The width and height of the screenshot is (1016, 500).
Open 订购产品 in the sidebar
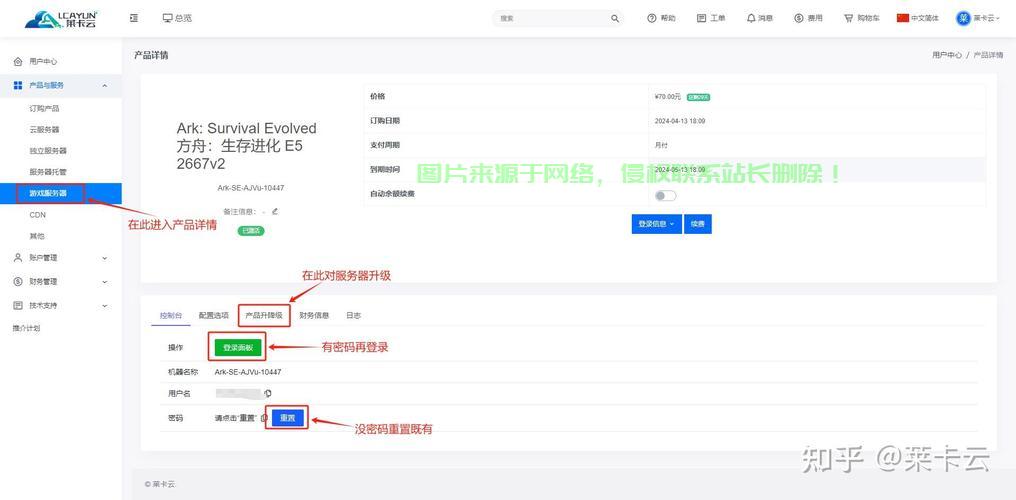point(44,108)
